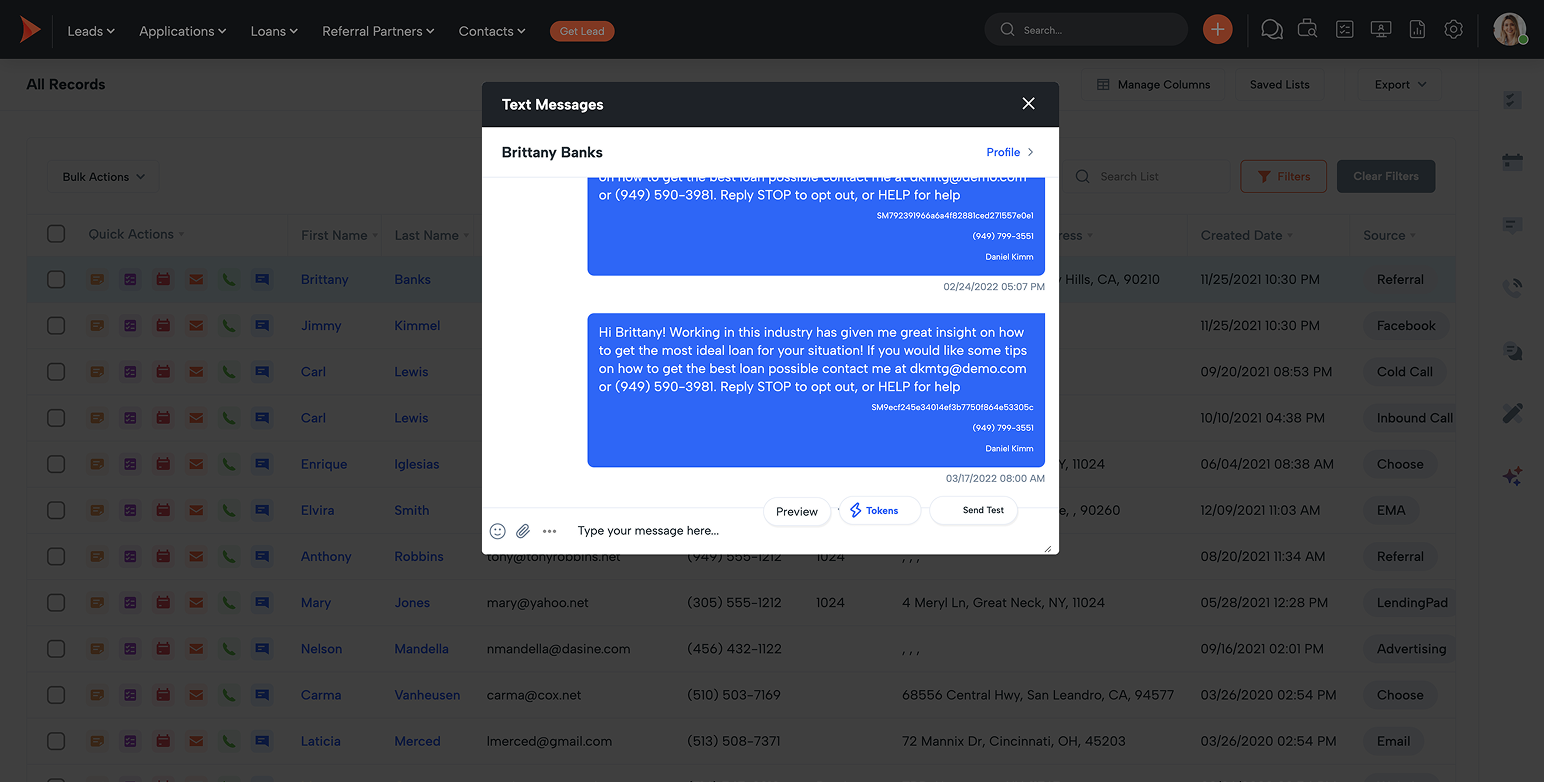This screenshot has width=1544, height=782.
Task: Close the Text Messages dialog
Action: [1028, 104]
